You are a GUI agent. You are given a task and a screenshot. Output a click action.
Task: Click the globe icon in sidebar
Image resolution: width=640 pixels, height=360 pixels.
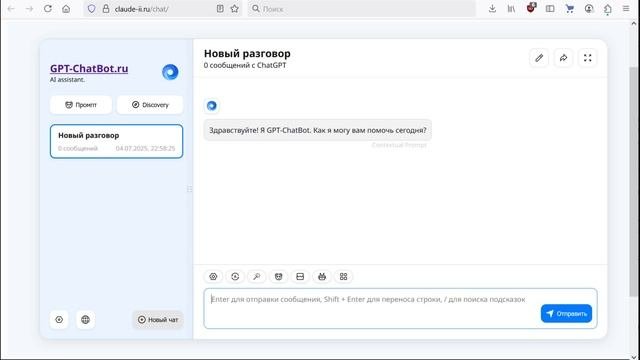pos(85,320)
